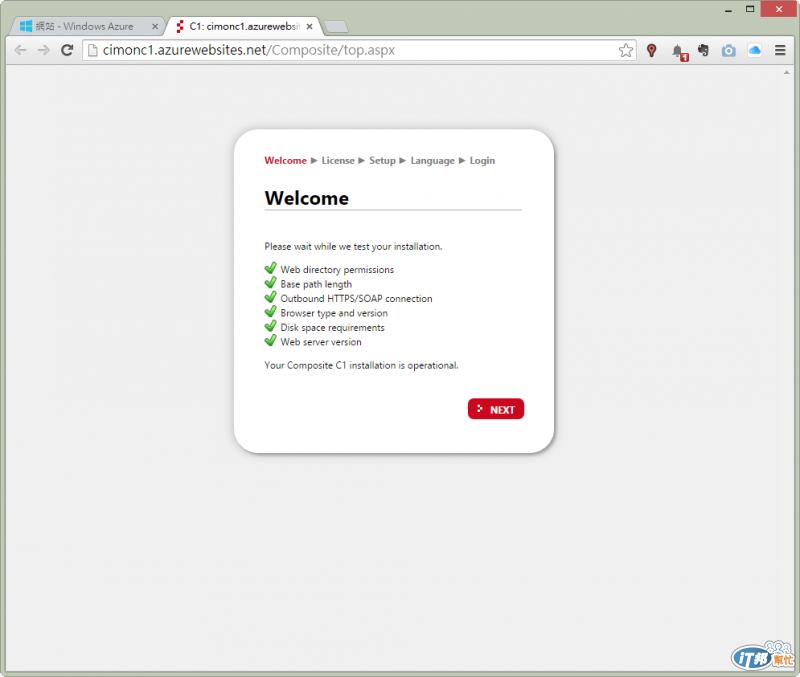800x677 pixels.
Task: Click the 'Base path length' text
Action: pos(316,284)
